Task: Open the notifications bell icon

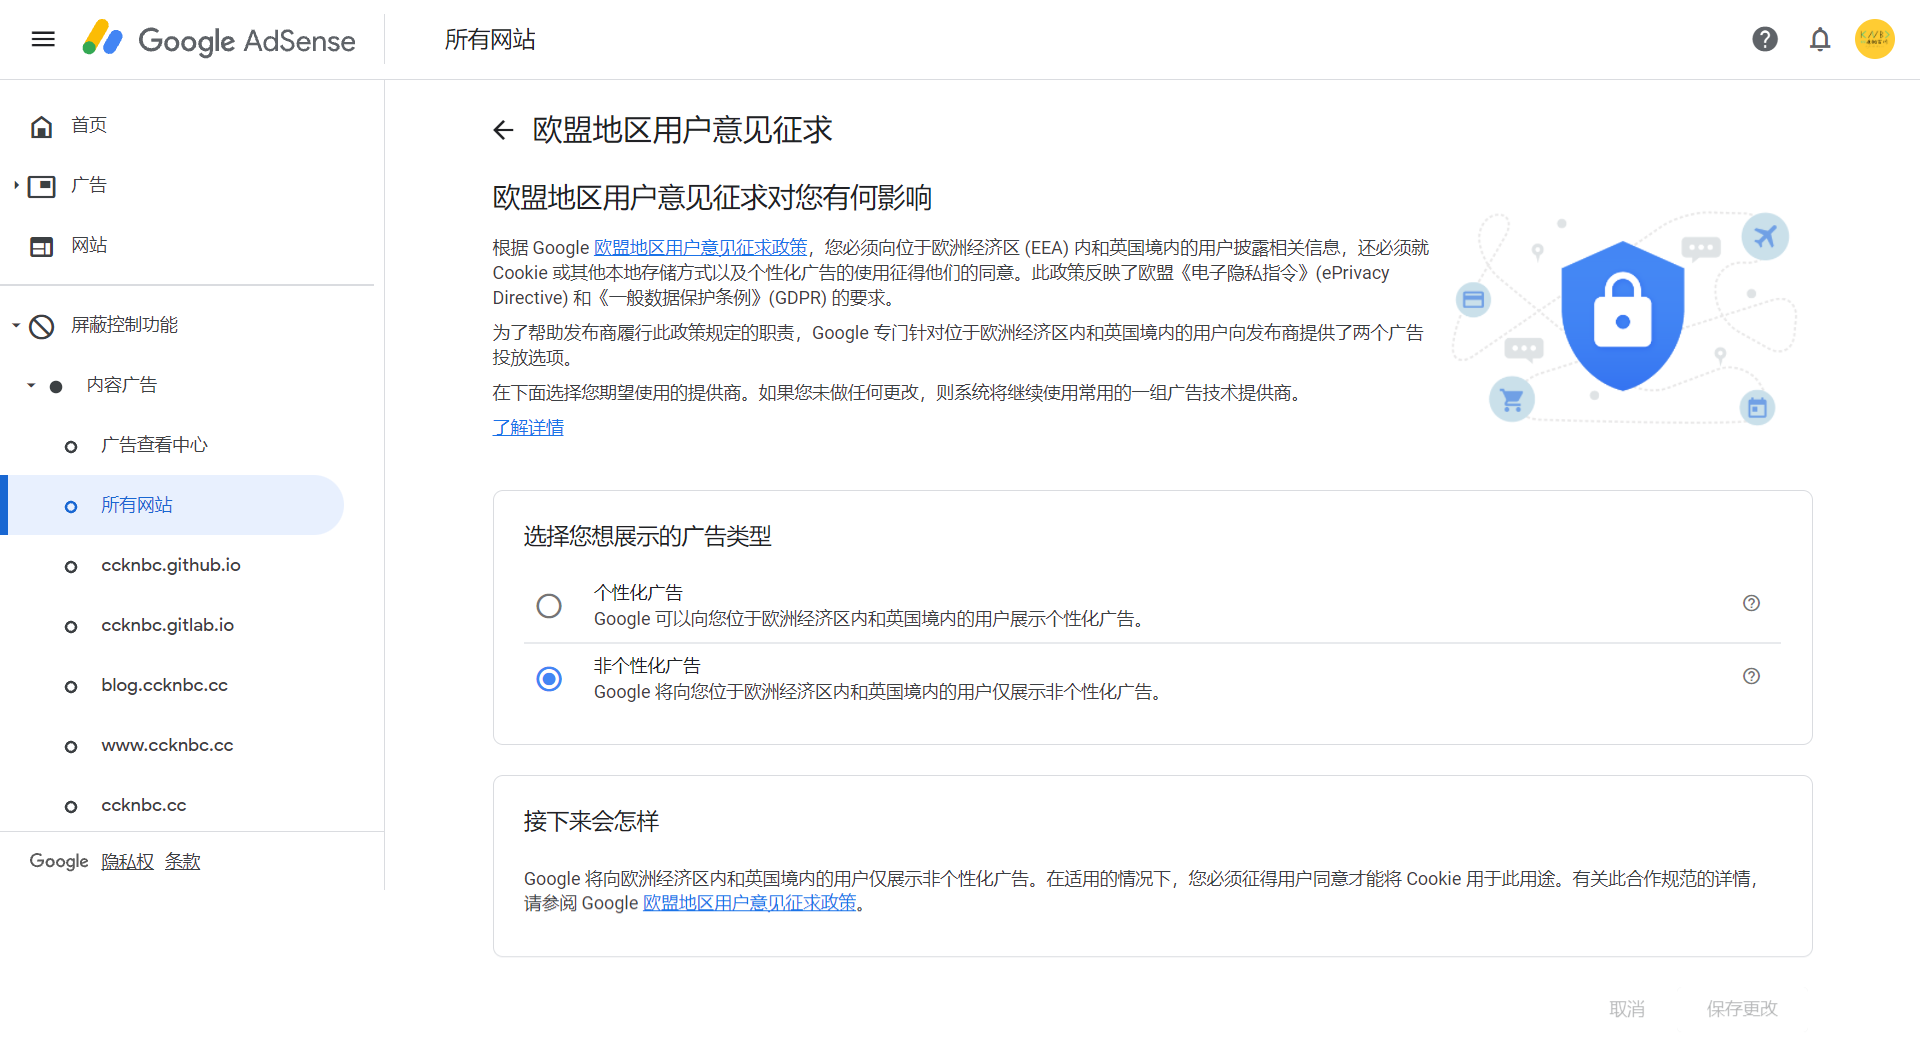Action: 1820,39
